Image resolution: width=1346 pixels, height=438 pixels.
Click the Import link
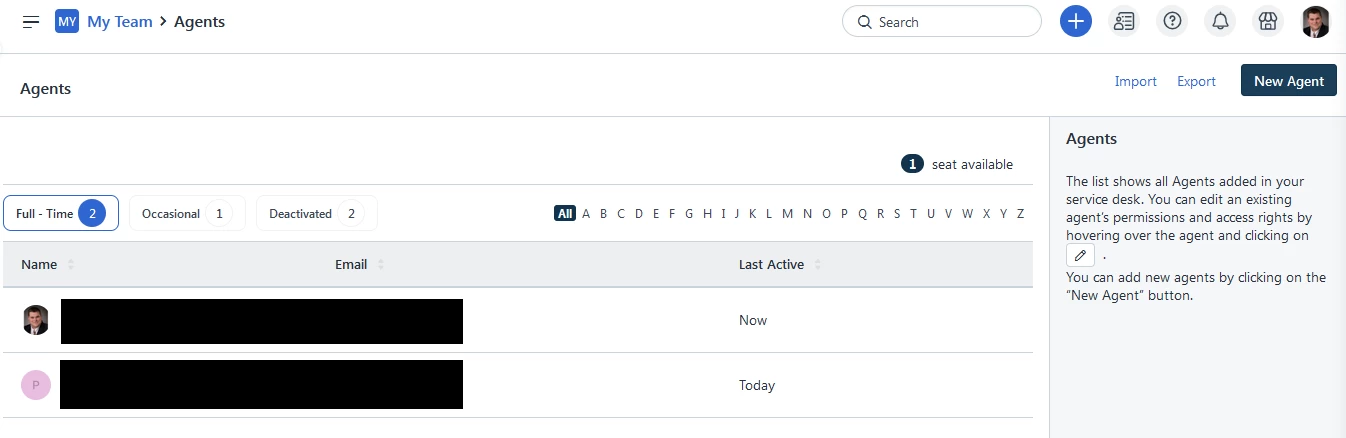tap(1136, 81)
